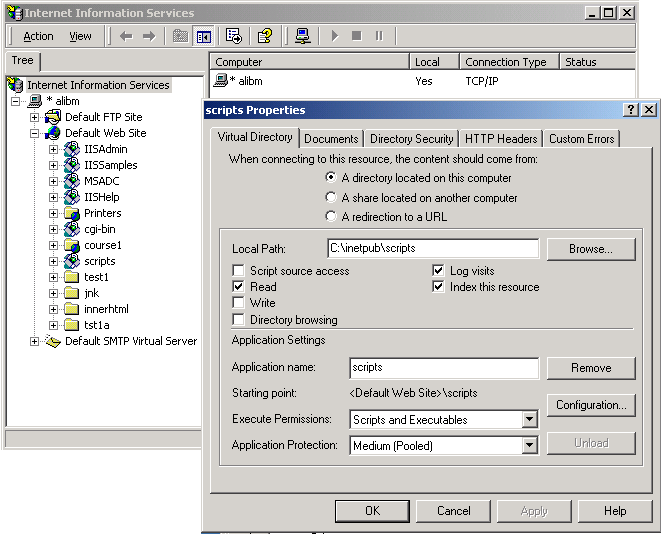Switch to the Directory Security tab
The width and height of the screenshot is (661, 534).
click(x=412, y=139)
